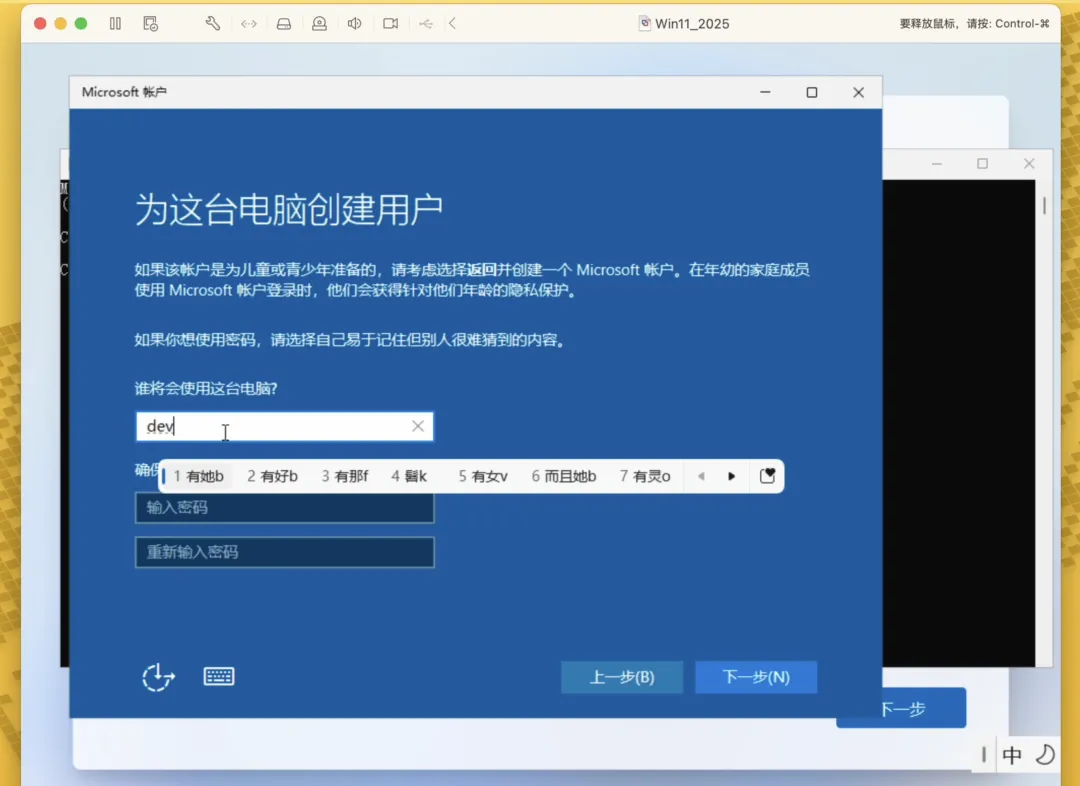Screen dimensions: 1080x786
Task: Open the sound speaker icon in VM toolbar
Action: pos(355,23)
